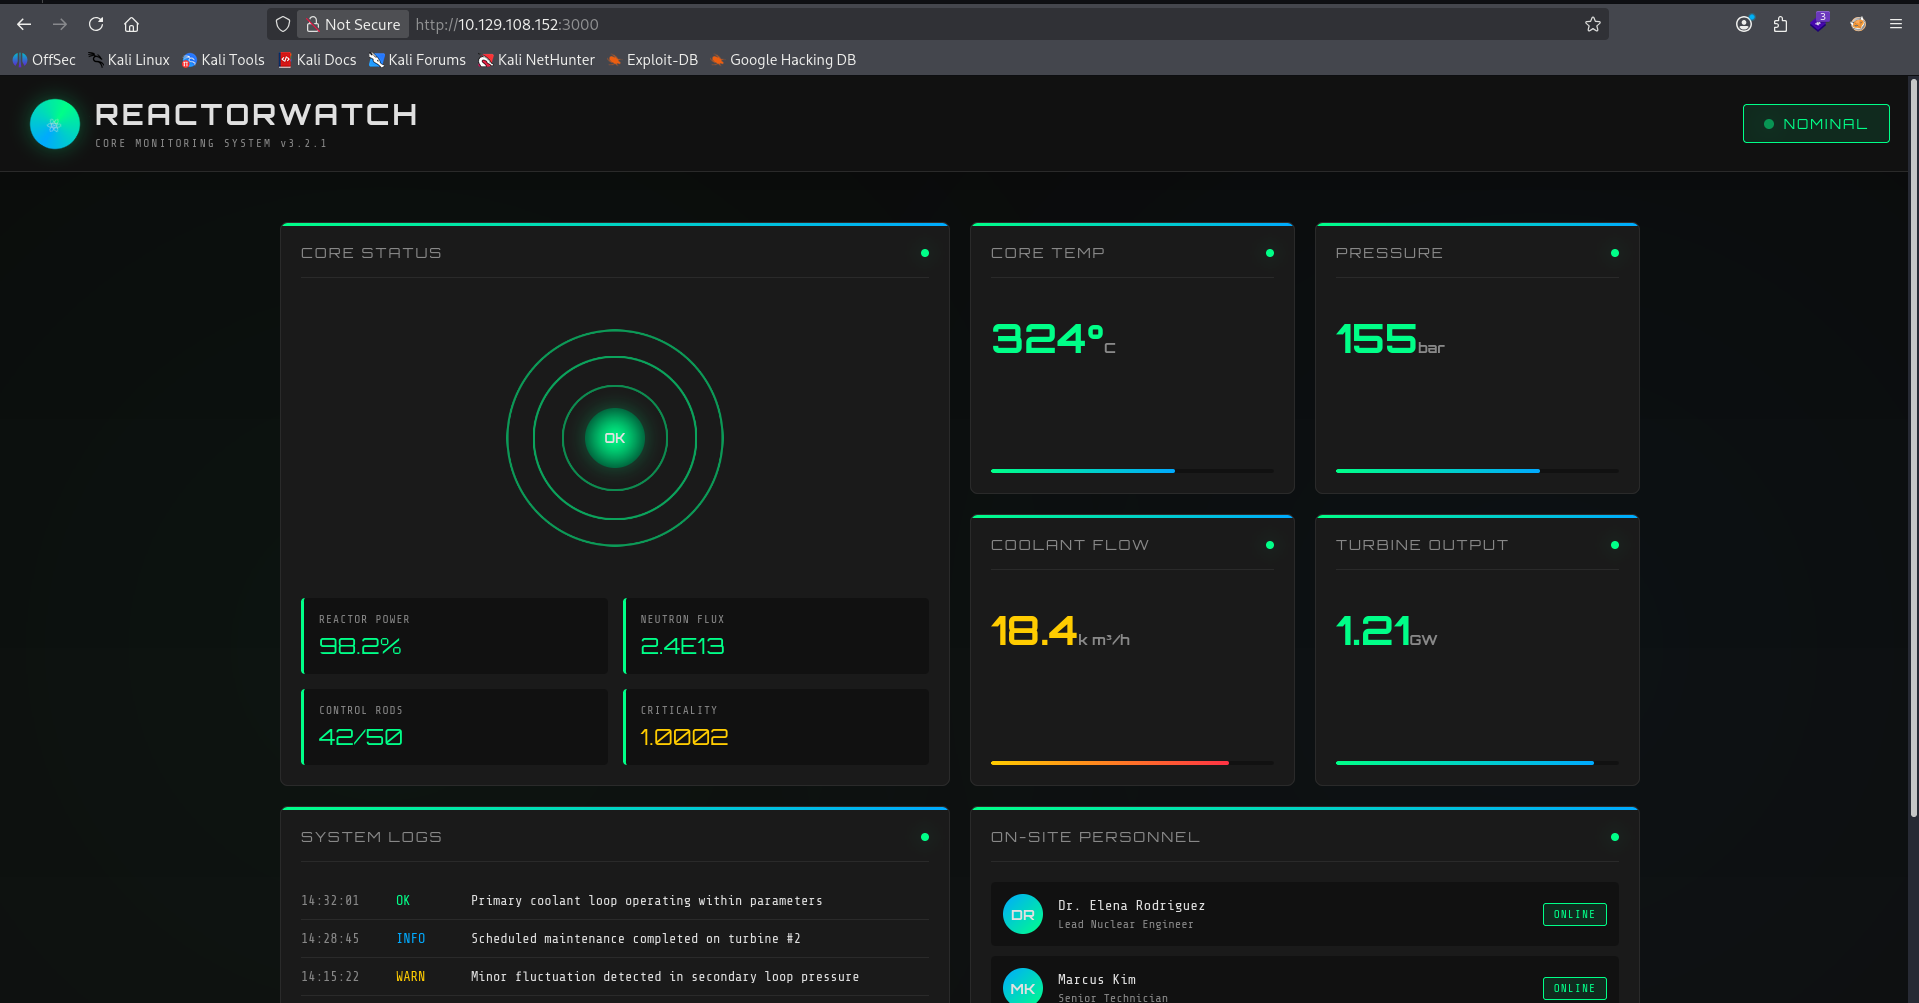
Task: Reload the page with the refresh icon
Action: [96, 24]
